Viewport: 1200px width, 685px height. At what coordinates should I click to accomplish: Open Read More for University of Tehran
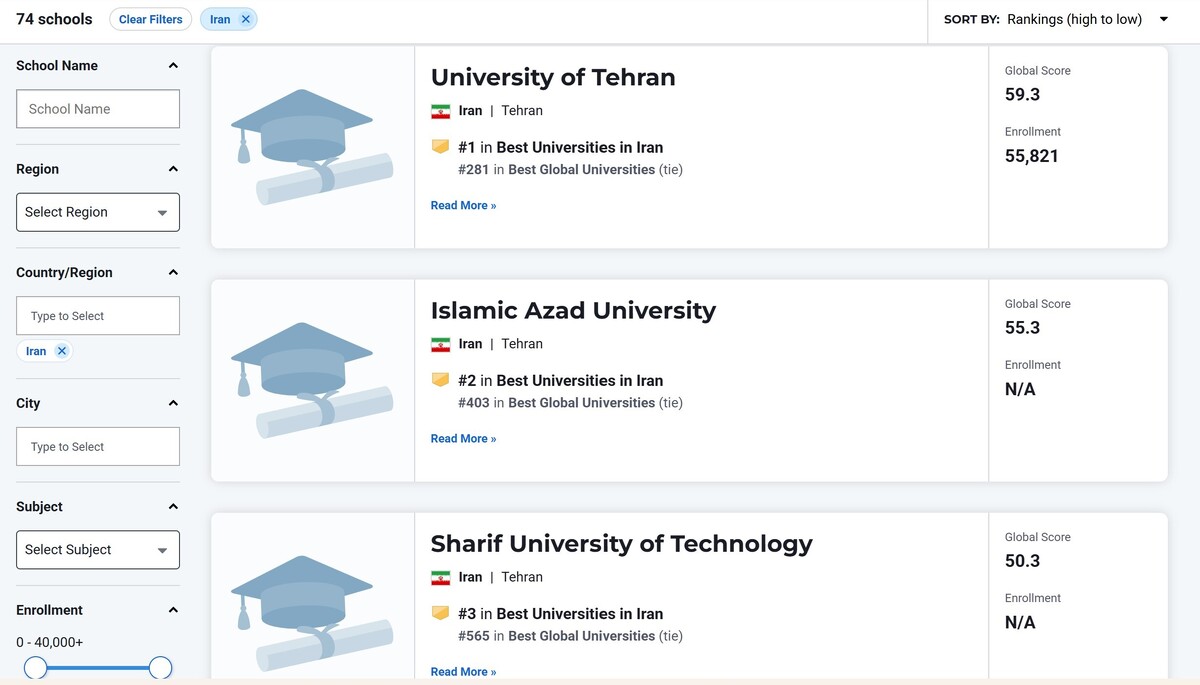click(463, 205)
